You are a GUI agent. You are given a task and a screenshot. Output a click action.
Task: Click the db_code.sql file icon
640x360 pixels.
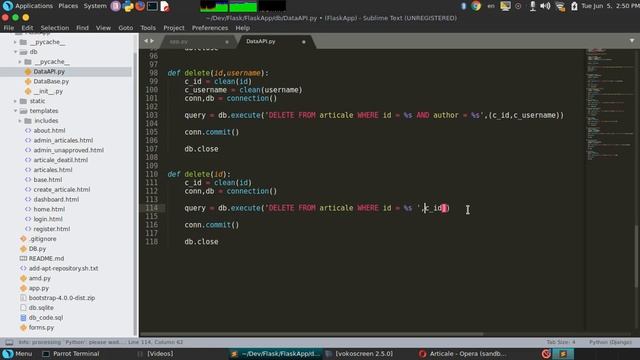click(23, 318)
